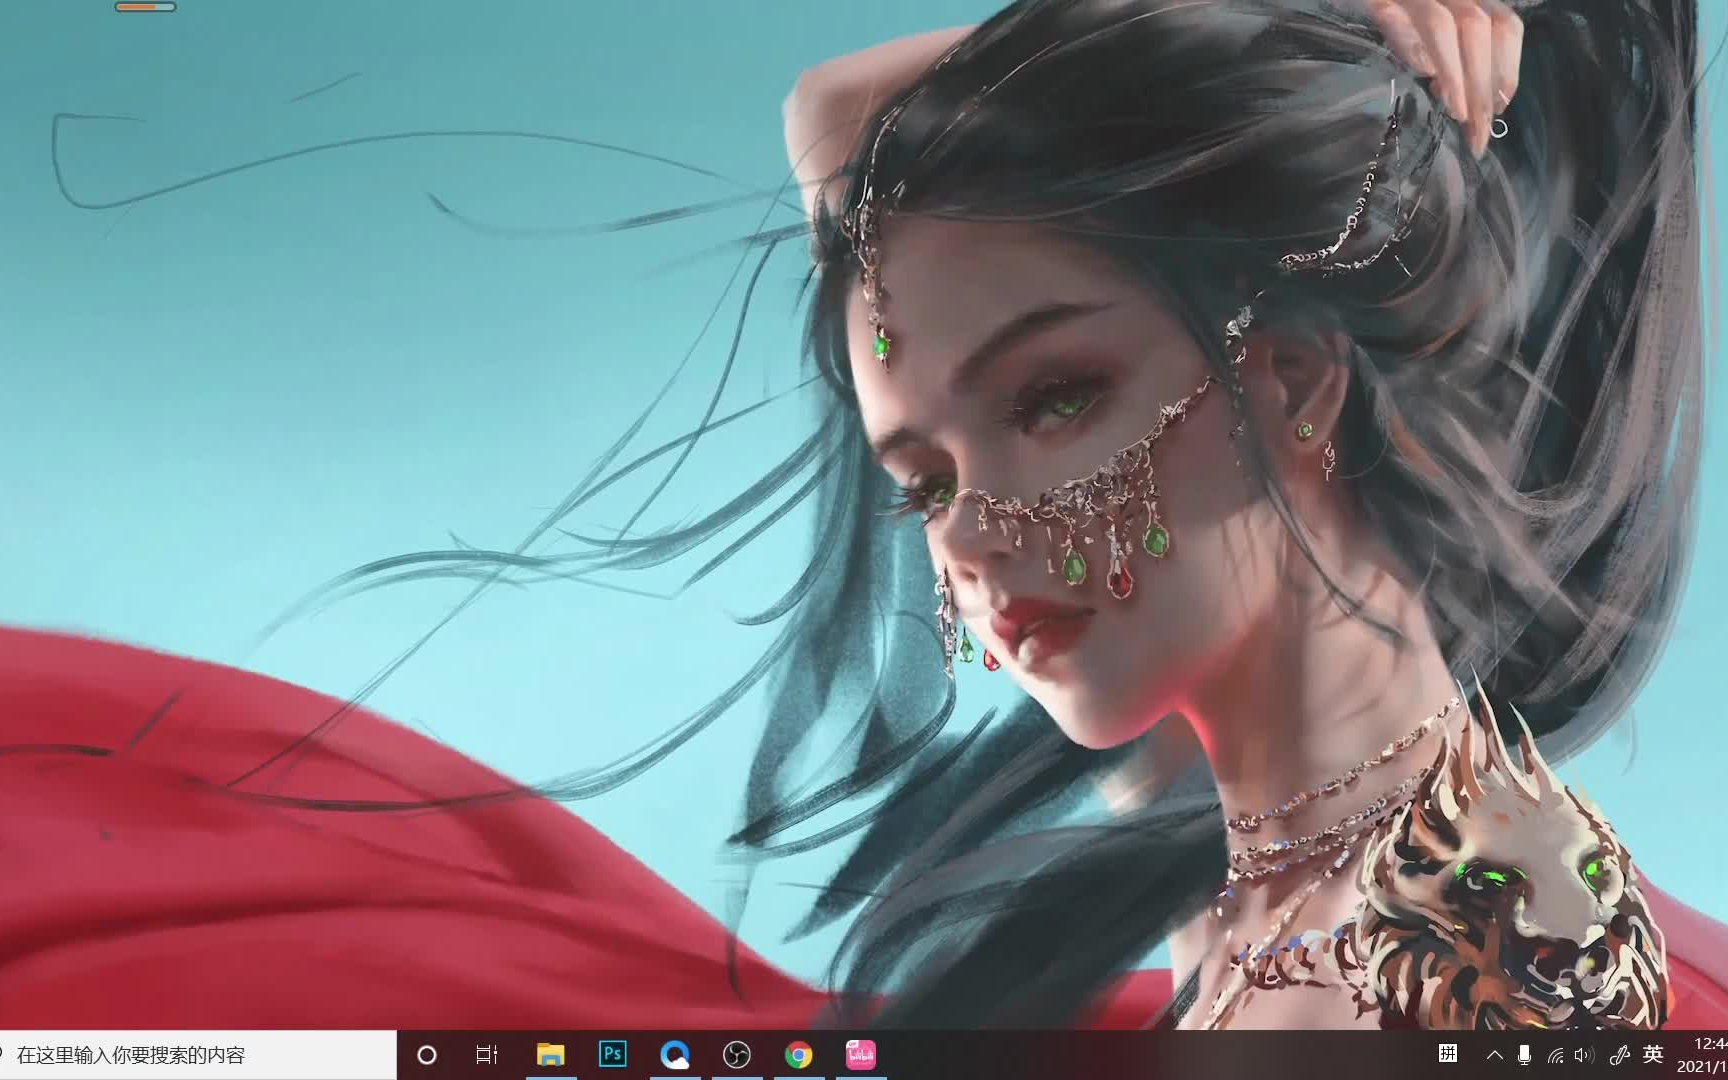
Task: Start Google Chrome from the taskbar
Action: click(x=799, y=1054)
